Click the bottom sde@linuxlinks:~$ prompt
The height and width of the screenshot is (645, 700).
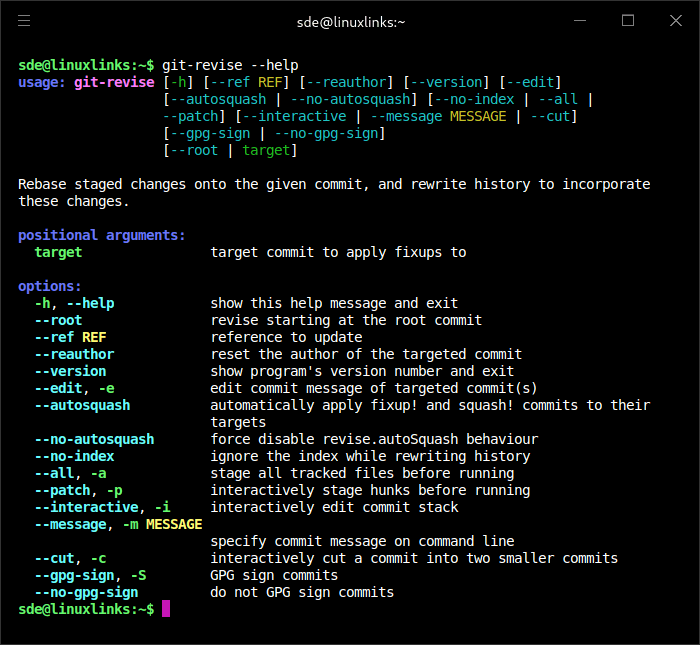tap(86, 610)
